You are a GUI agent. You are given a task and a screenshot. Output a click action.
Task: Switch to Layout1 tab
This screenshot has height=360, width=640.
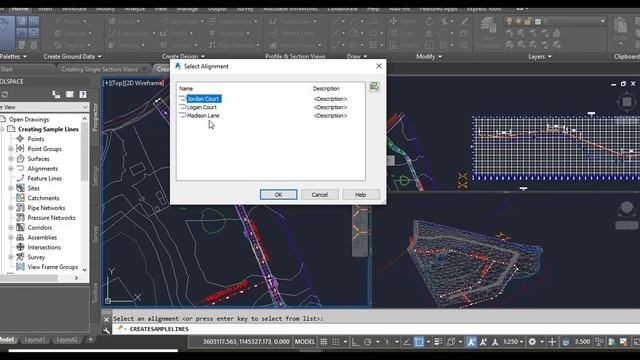(x=35, y=340)
